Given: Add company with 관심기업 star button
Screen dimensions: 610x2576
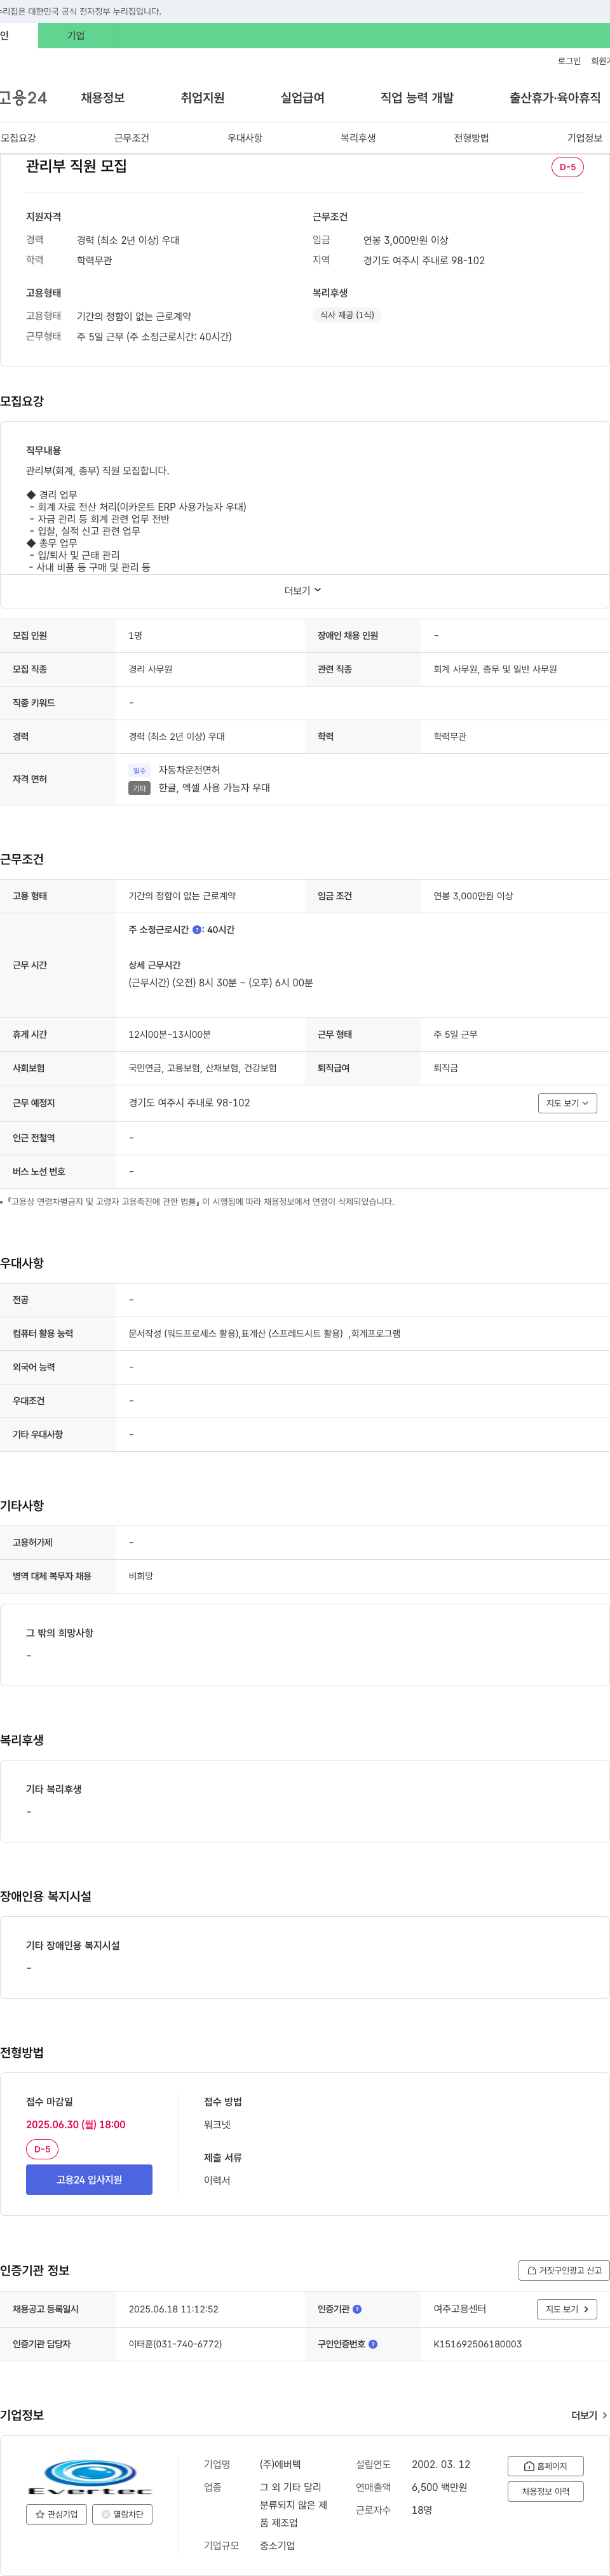Looking at the screenshot, I should [56, 2514].
